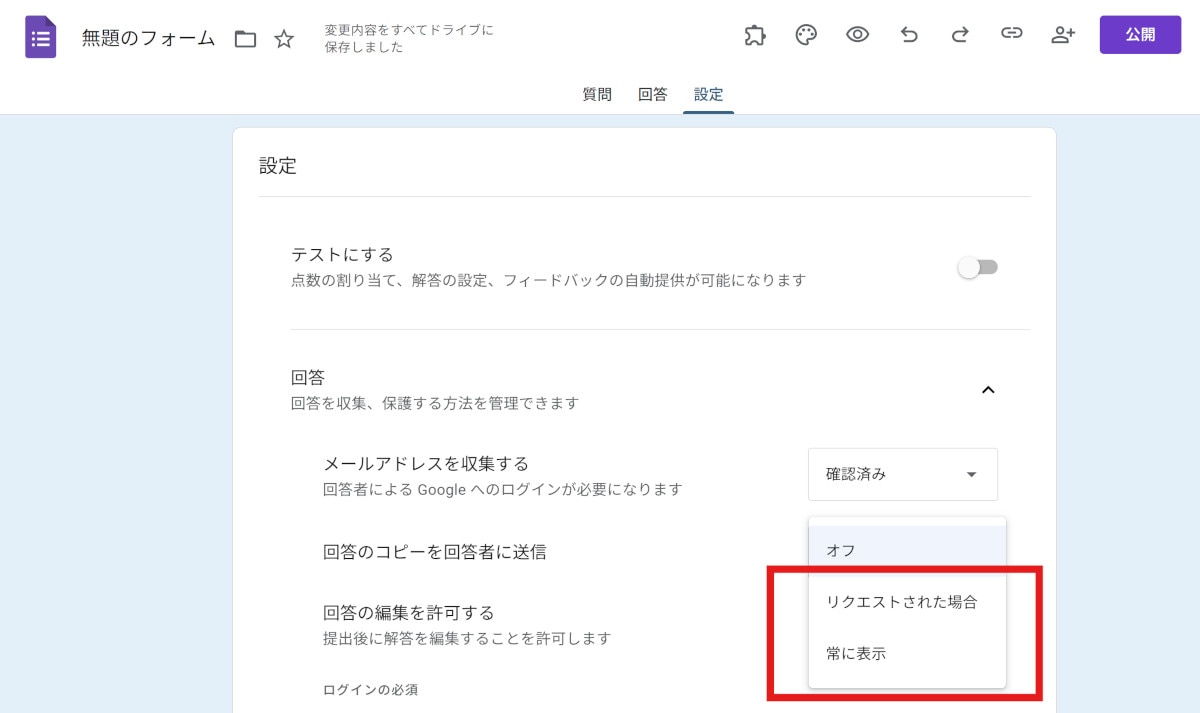Click the redo arrow icon
This screenshot has height=713, width=1200.
click(960, 34)
